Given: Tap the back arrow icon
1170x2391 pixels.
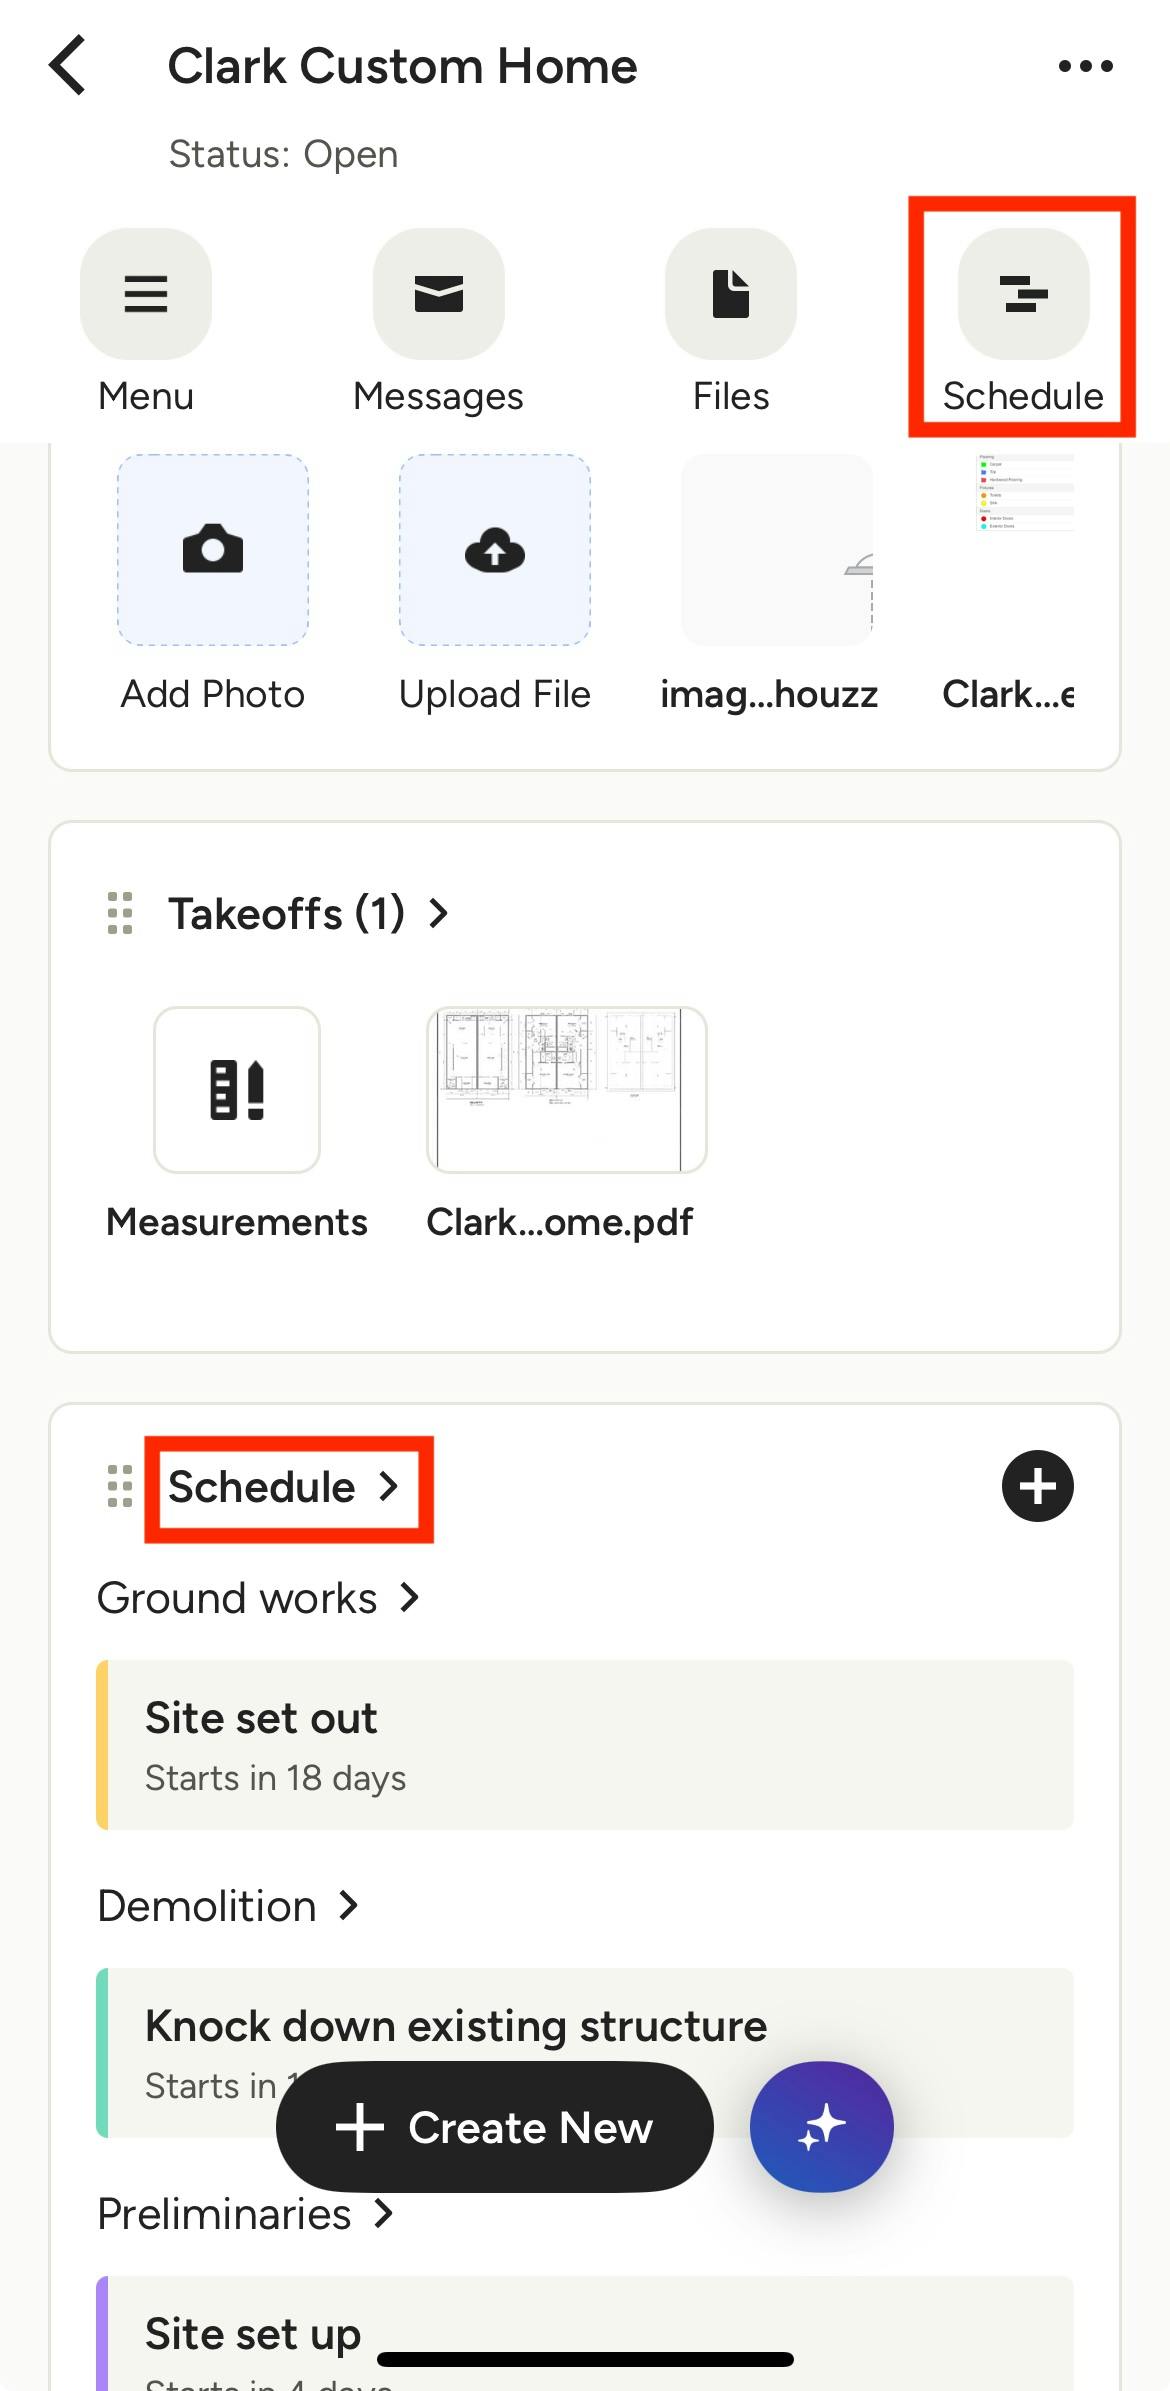Looking at the screenshot, I should pyautogui.click(x=68, y=66).
